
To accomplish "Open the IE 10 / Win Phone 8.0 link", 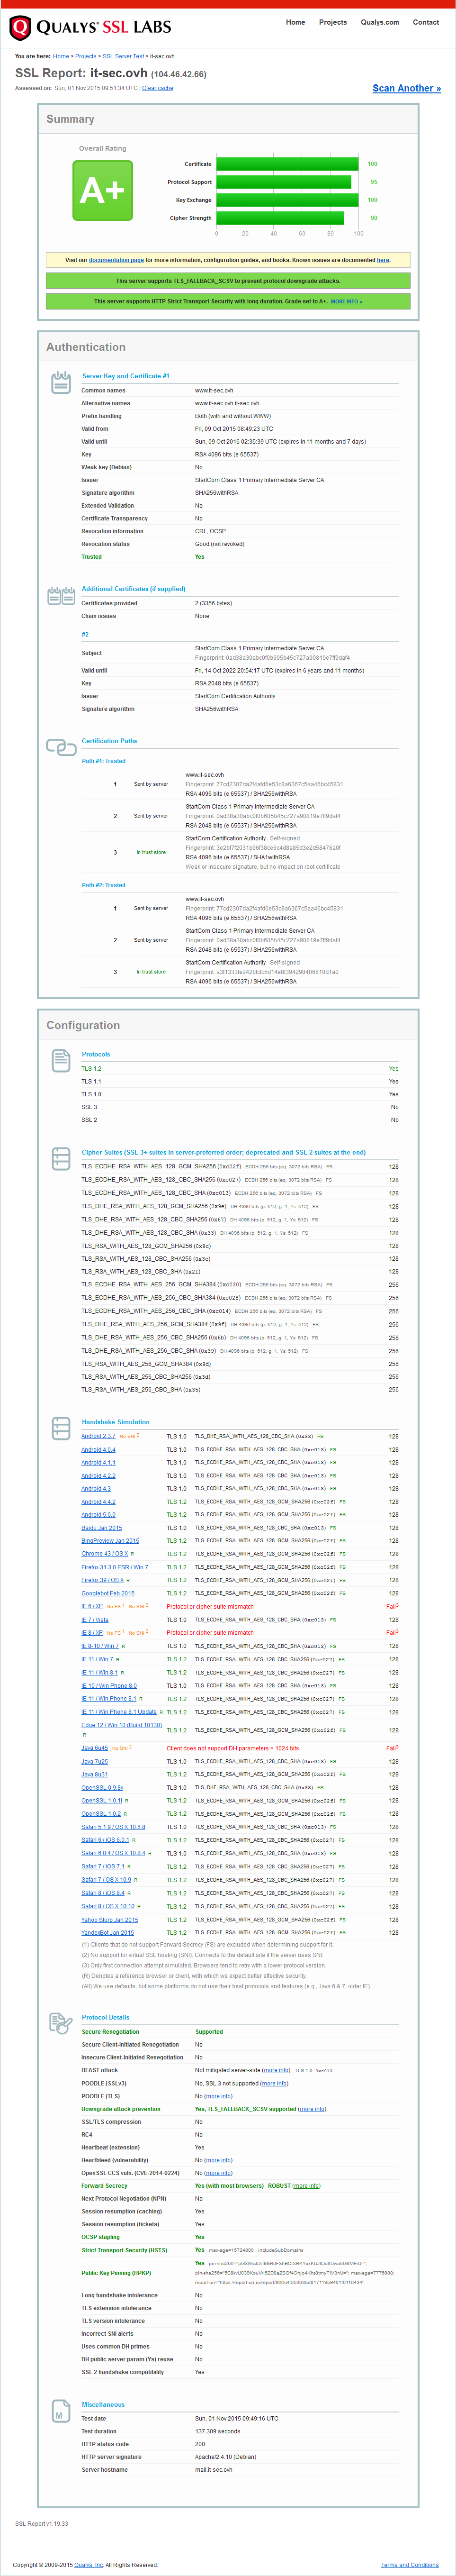I will [x=109, y=1686].
